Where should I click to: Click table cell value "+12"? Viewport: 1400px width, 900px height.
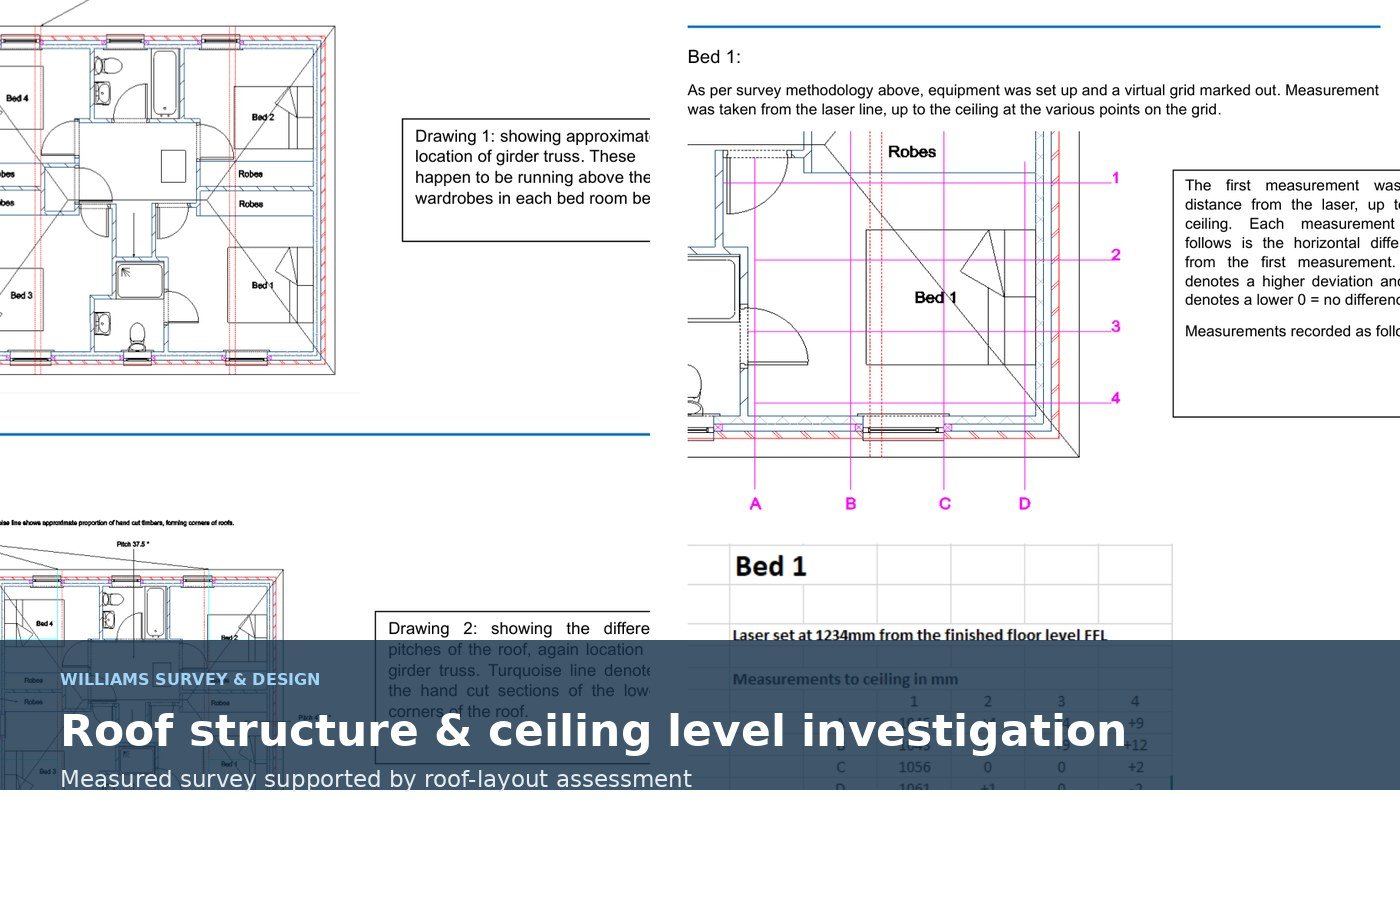coord(1135,745)
